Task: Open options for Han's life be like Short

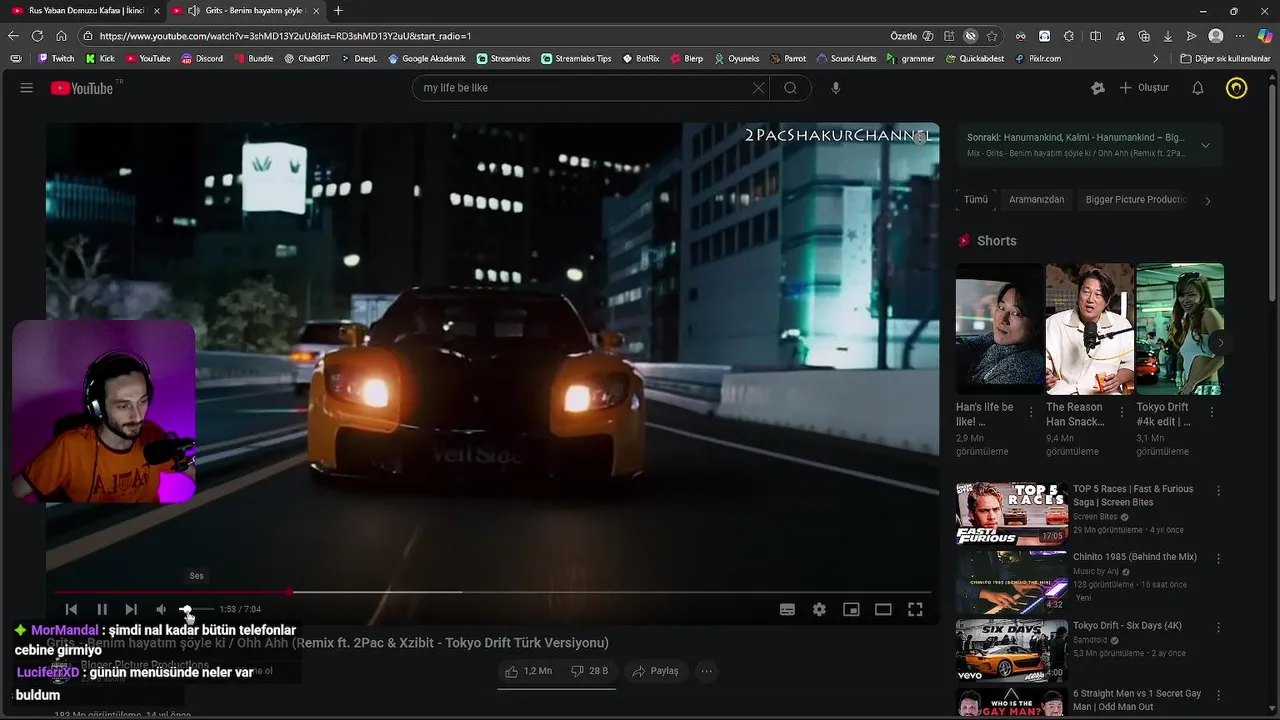Action: (1031, 412)
